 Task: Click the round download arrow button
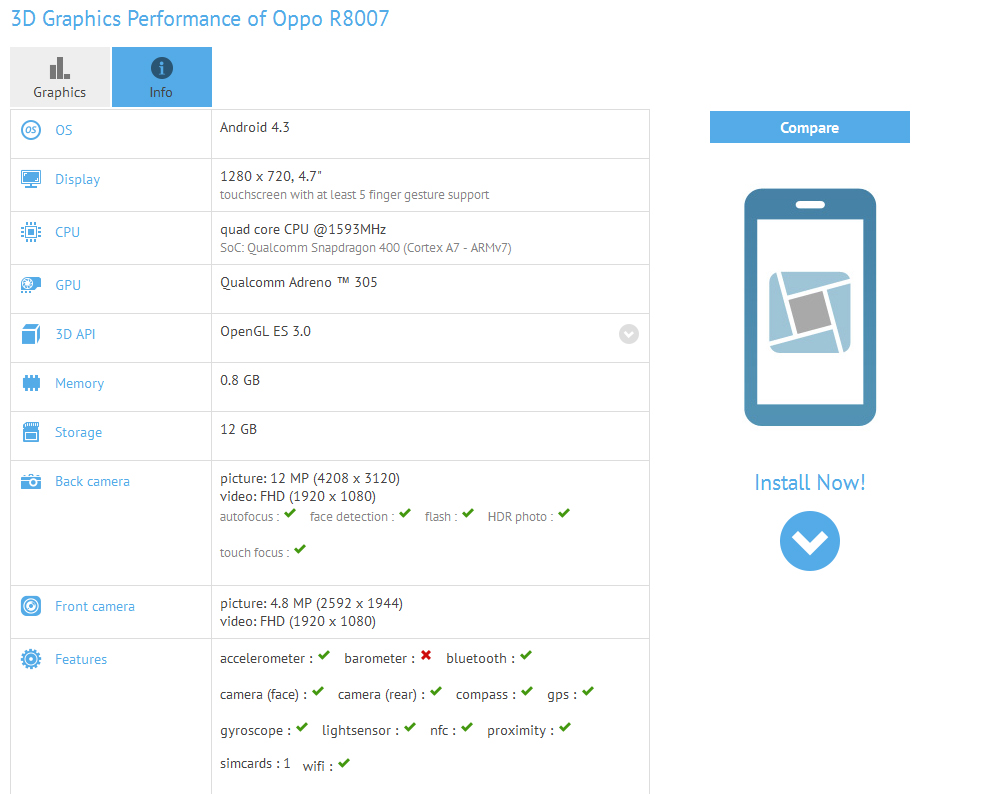810,541
